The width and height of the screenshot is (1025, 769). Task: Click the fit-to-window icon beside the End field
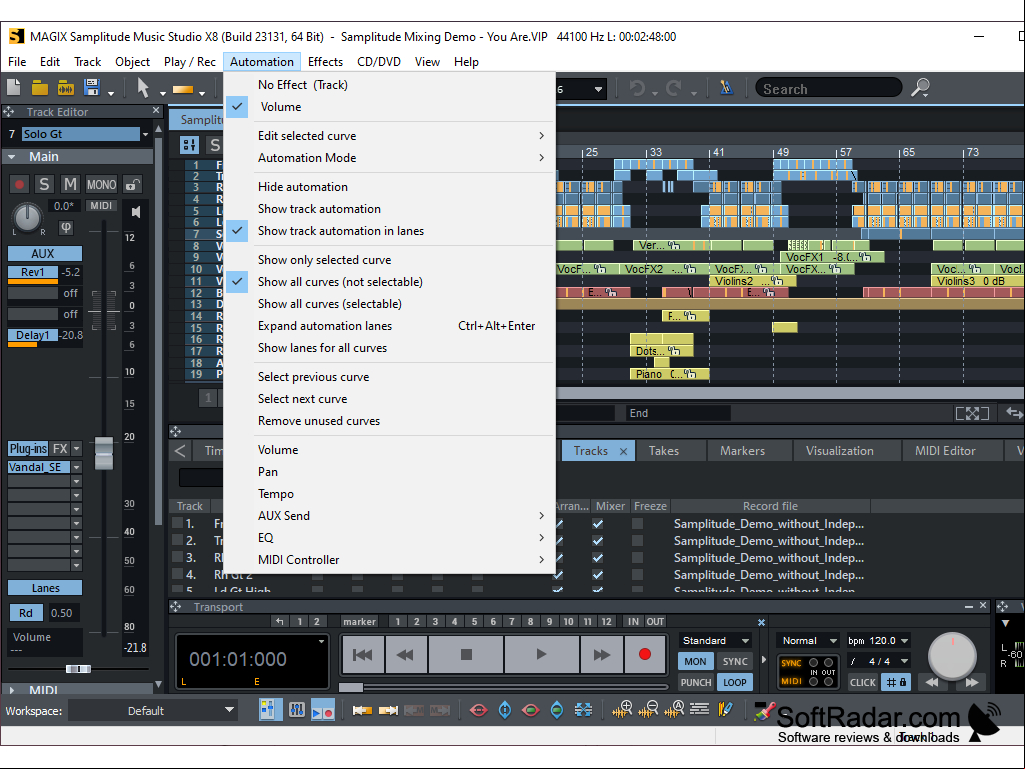tap(972, 413)
